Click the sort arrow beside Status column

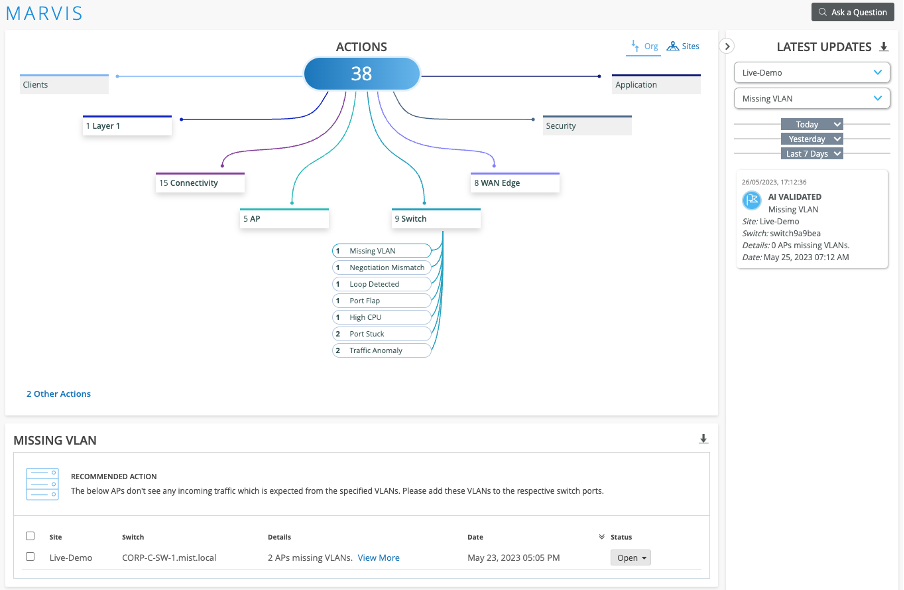[602, 537]
